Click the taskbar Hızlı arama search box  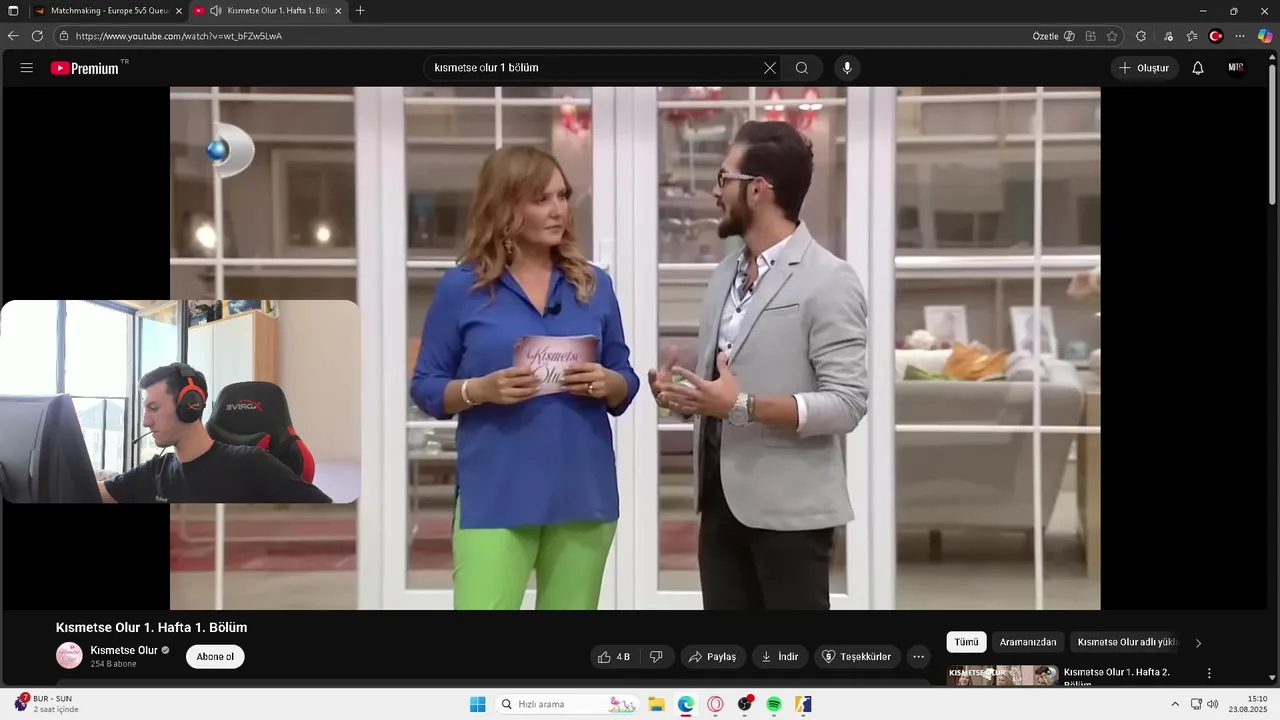point(568,704)
